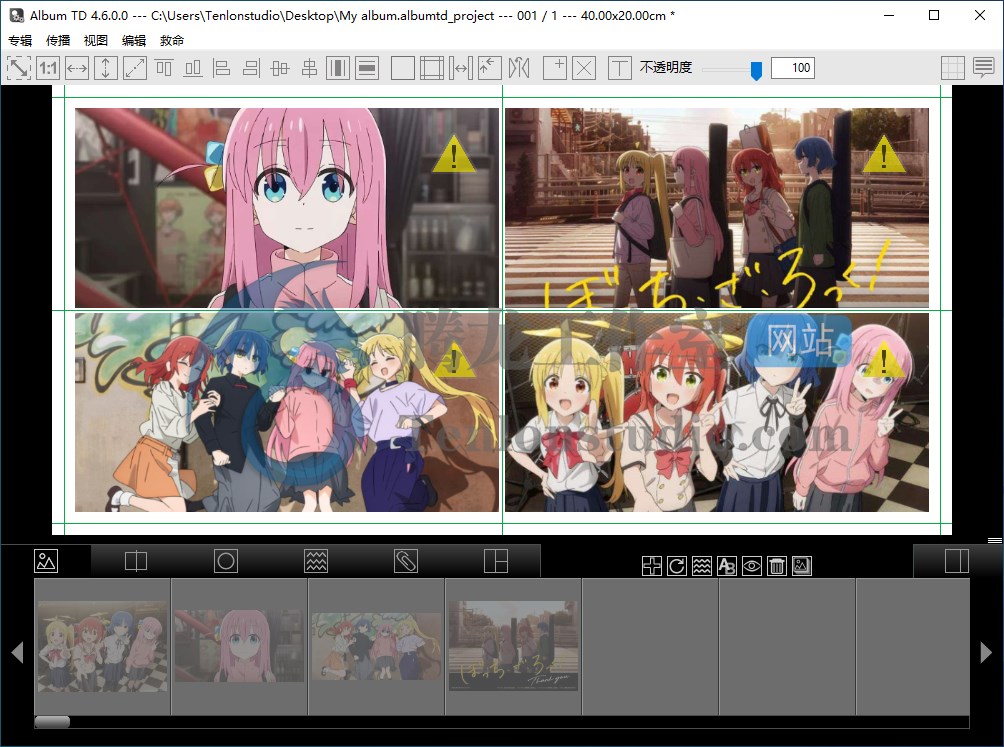
Task: Switch to the grid templates tab
Action: (x=496, y=561)
